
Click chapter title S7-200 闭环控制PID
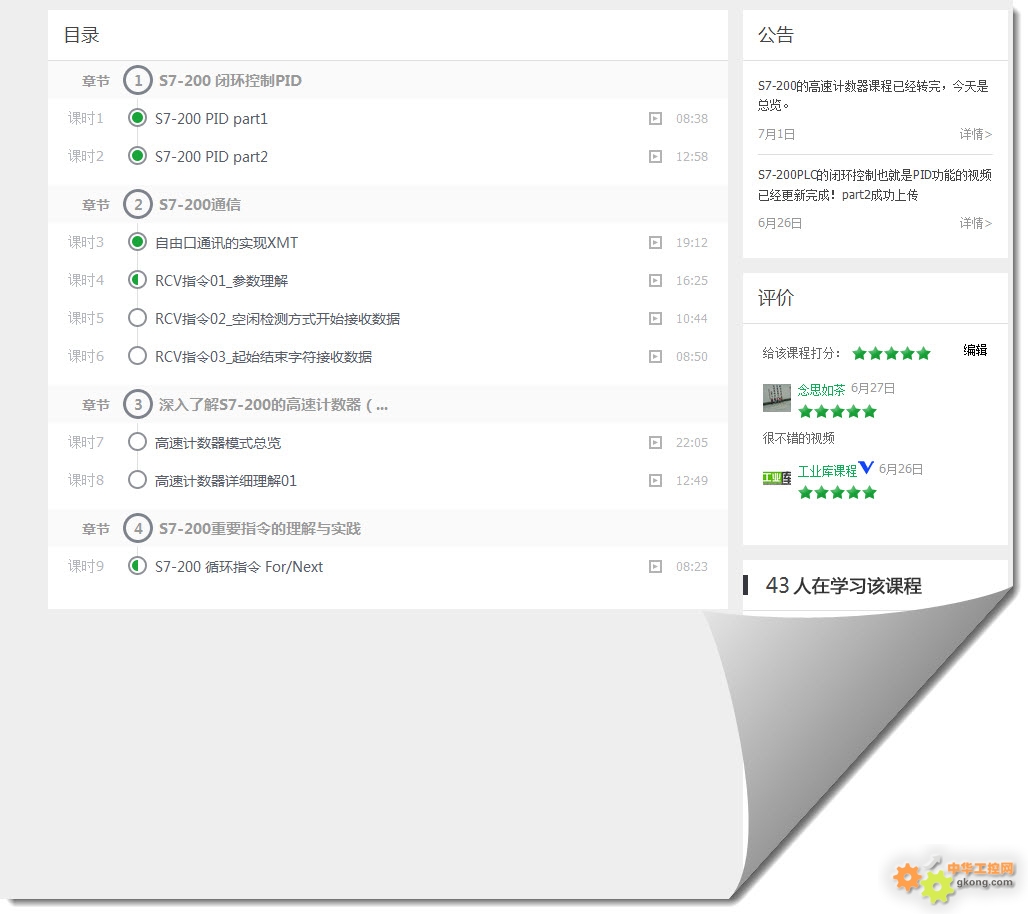pos(230,81)
